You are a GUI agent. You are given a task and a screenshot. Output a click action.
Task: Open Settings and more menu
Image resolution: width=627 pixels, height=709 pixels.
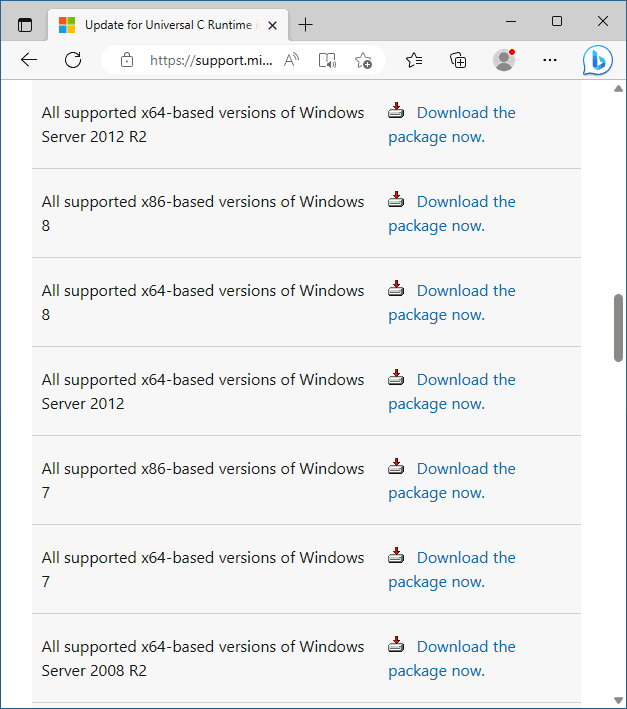(550, 60)
